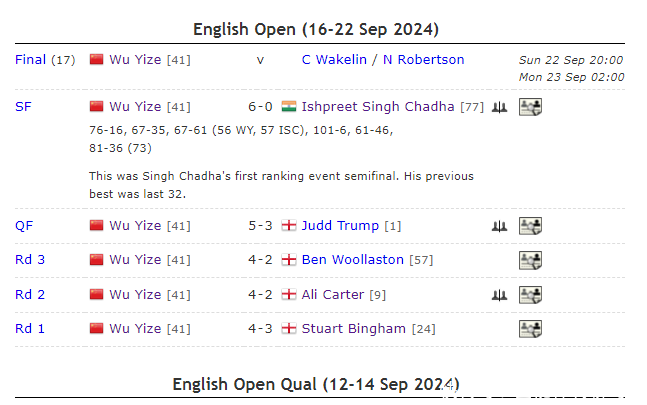Click Wu Yize in the Final row
This screenshot has width=647, height=405.
tap(135, 60)
